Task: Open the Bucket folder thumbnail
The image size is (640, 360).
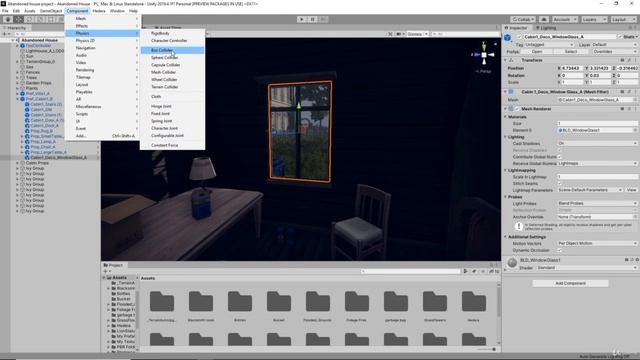Action: [279, 302]
